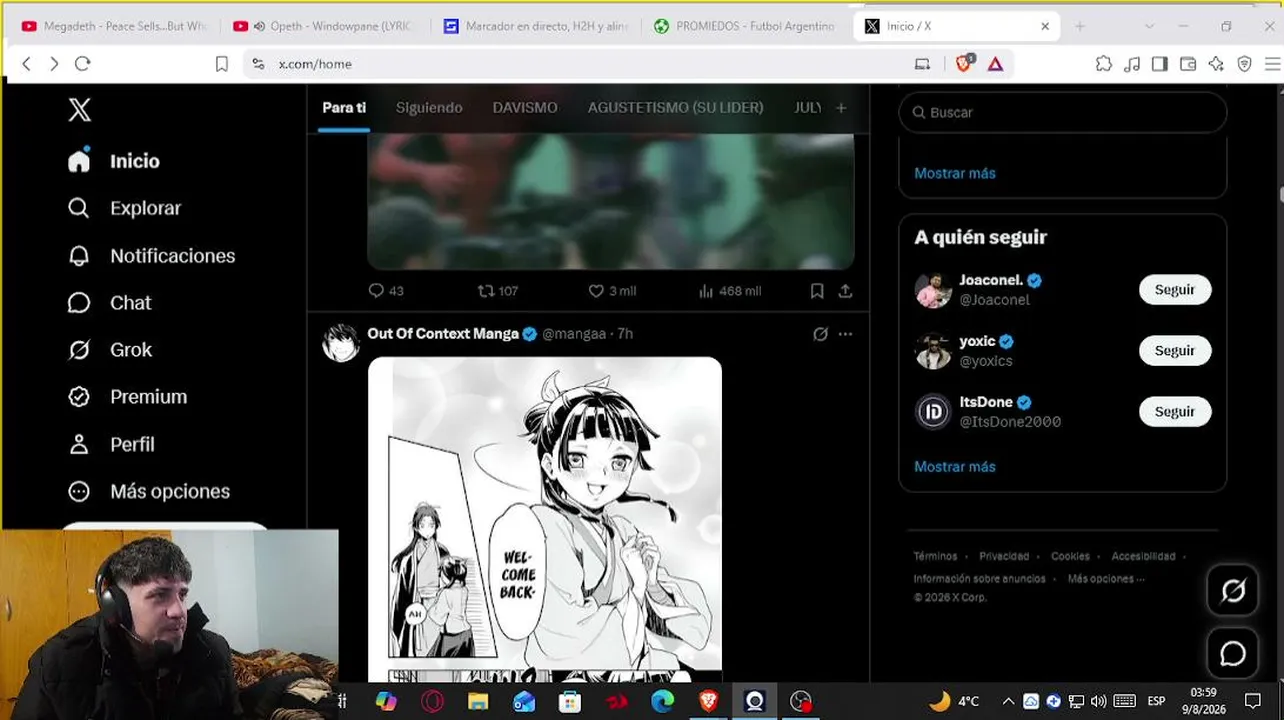Open Explorar in the sidebar
1284x720 pixels.
pos(124,208)
